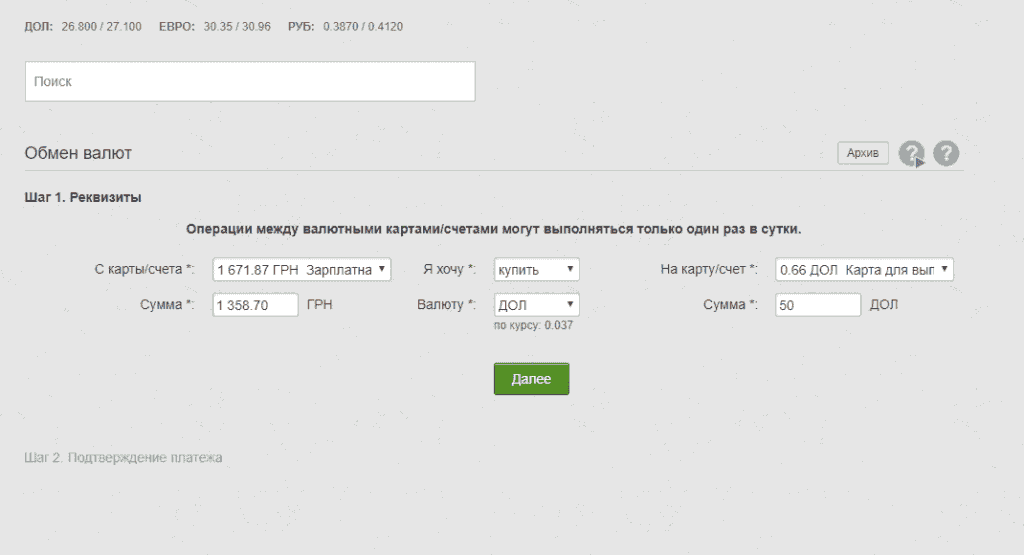Click the по курсу: 0.037 rate note
The image size is (1024, 555).
pyautogui.click(x=533, y=325)
